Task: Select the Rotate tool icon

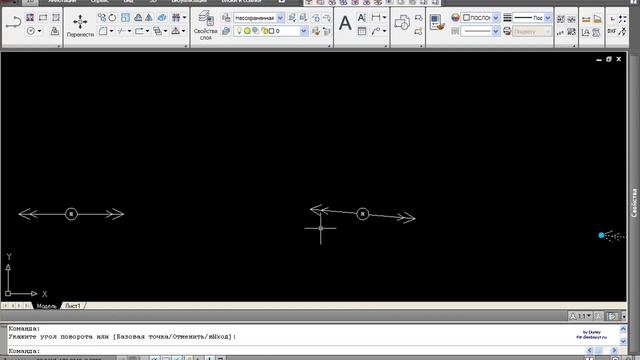Action: tap(112, 18)
